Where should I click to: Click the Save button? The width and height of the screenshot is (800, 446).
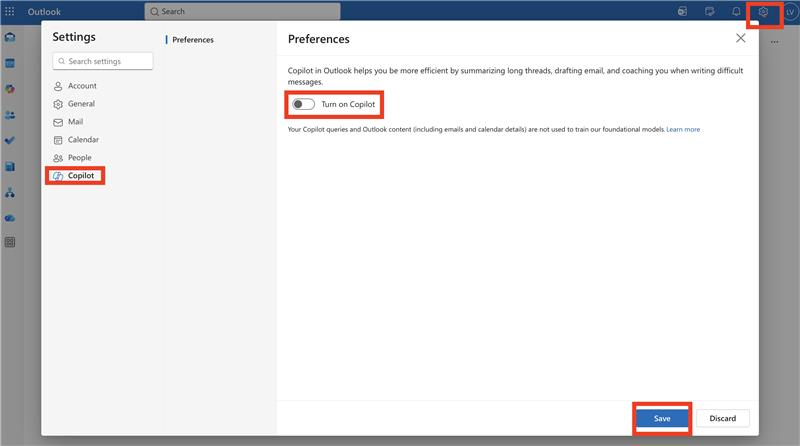[x=662, y=418]
